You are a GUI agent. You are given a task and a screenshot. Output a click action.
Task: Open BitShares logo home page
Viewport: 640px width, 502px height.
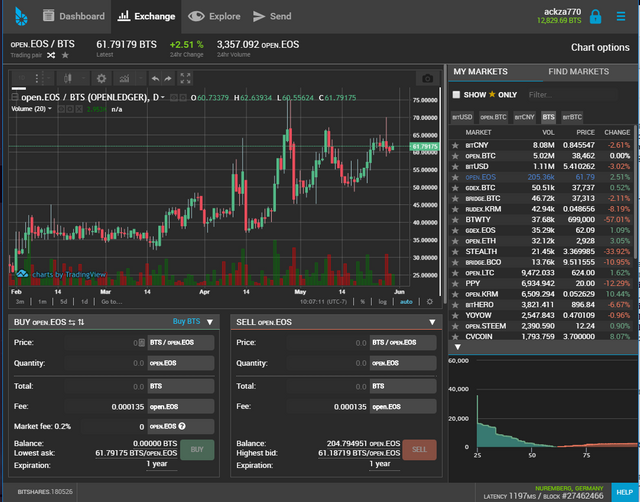21,17
